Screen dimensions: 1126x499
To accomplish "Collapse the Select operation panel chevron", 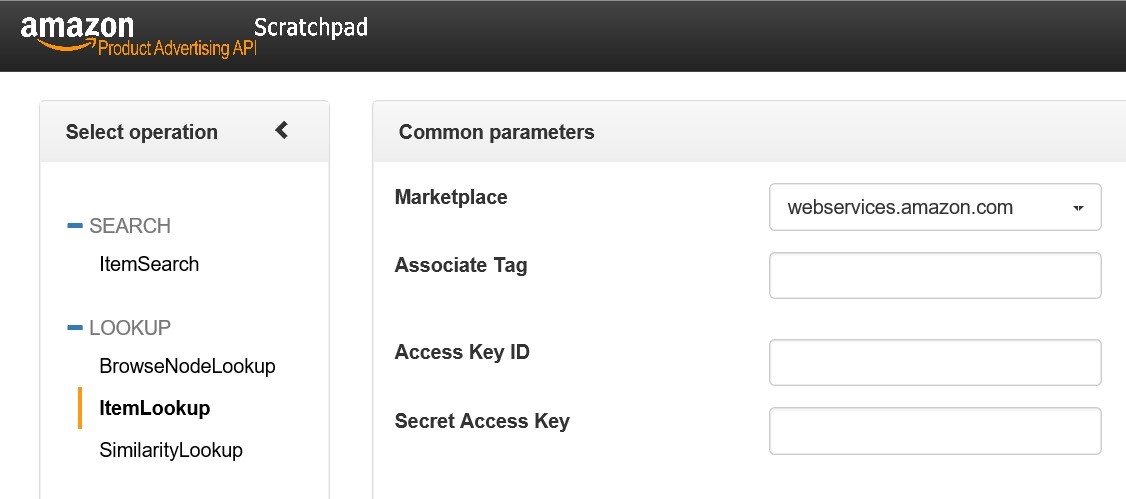I will pyautogui.click(x=282, y=130).
